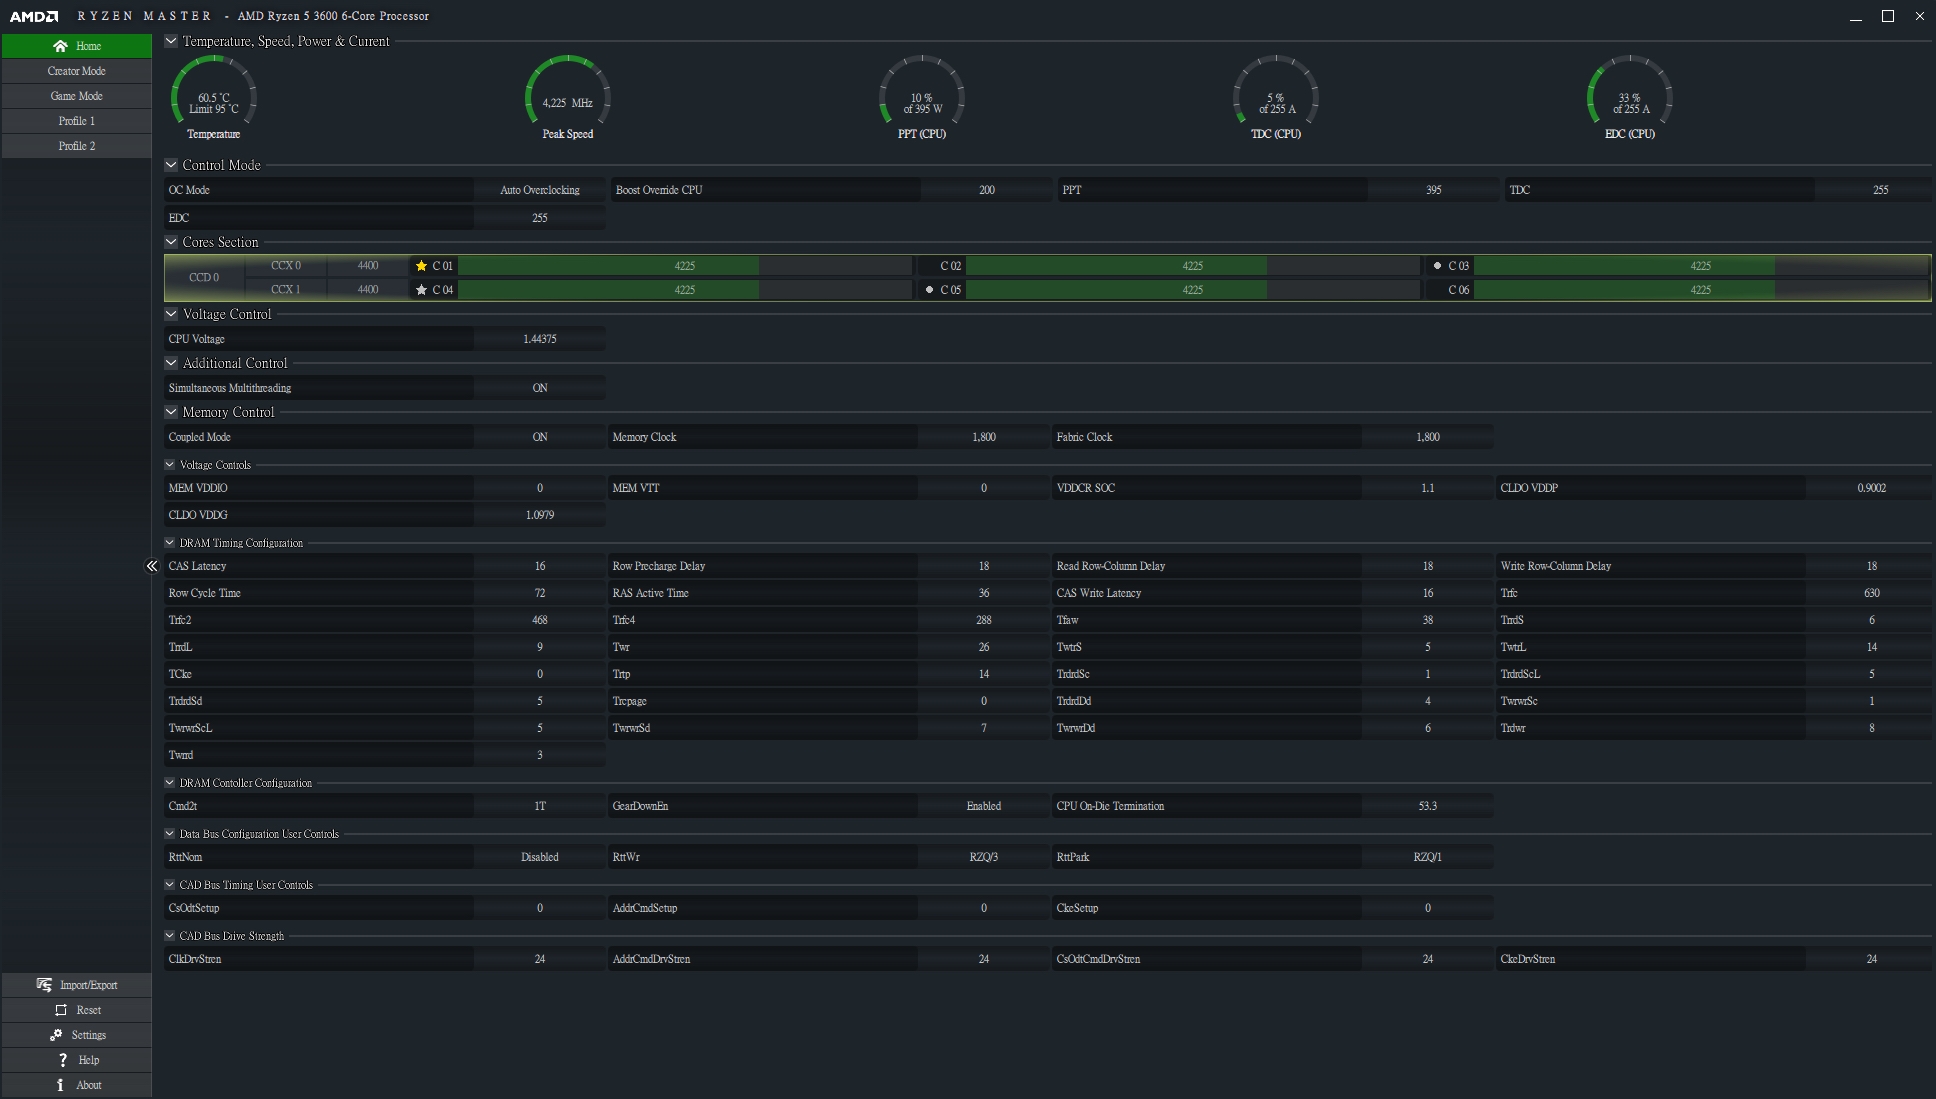Collapse the Voltage Controls subsection
The height and width of the screenshot is (1099, 1936).
point(170,465)
